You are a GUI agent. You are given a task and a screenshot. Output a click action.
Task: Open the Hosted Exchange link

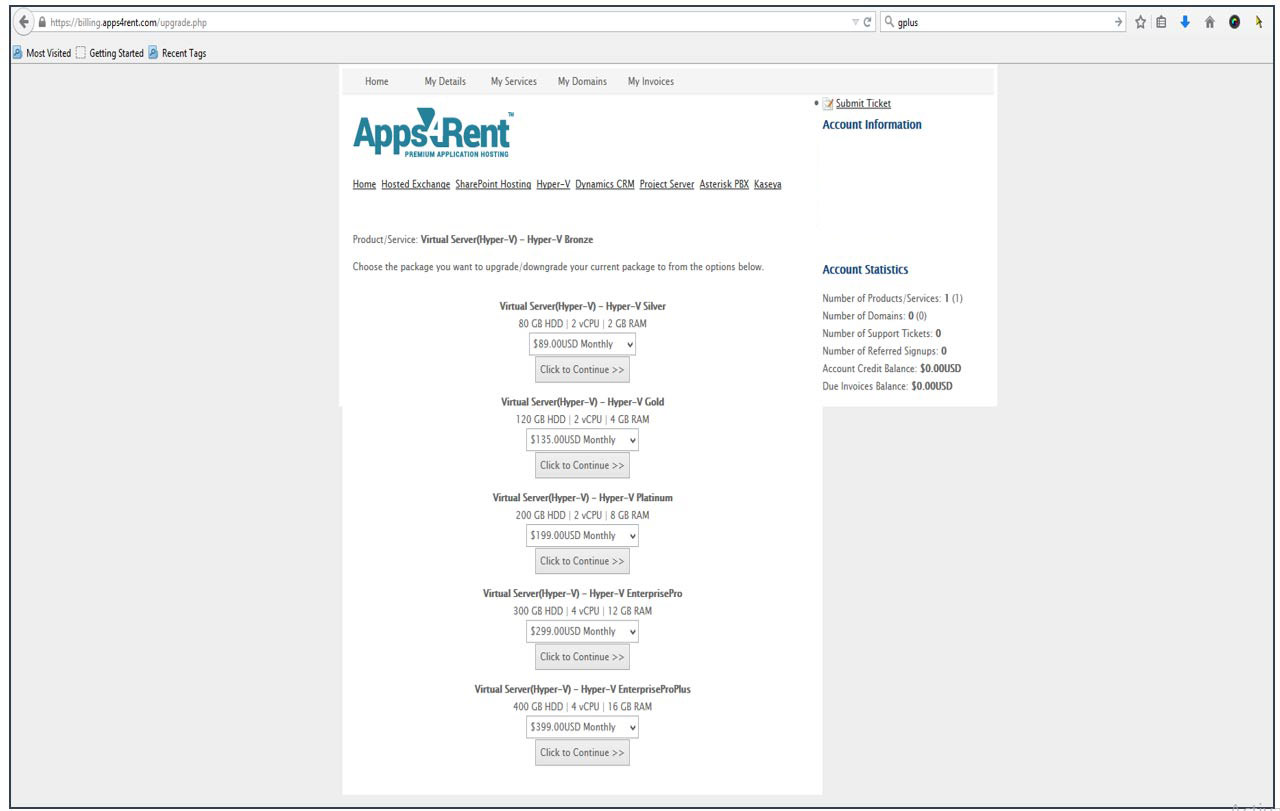[415, 185]
